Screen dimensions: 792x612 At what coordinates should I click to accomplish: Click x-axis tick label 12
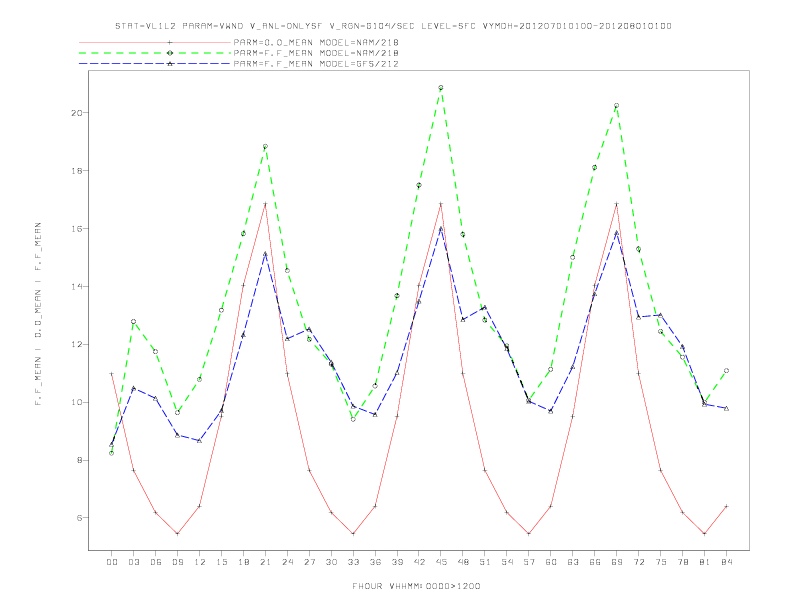(200, 562)
